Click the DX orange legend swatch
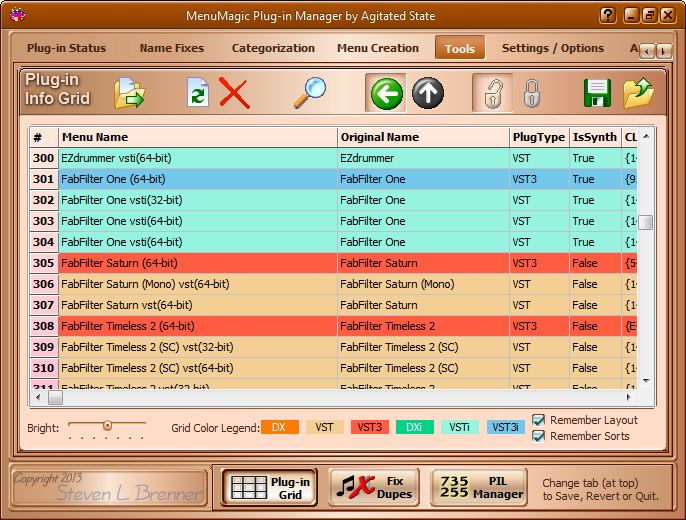The image size is (686, 520). 280,427
